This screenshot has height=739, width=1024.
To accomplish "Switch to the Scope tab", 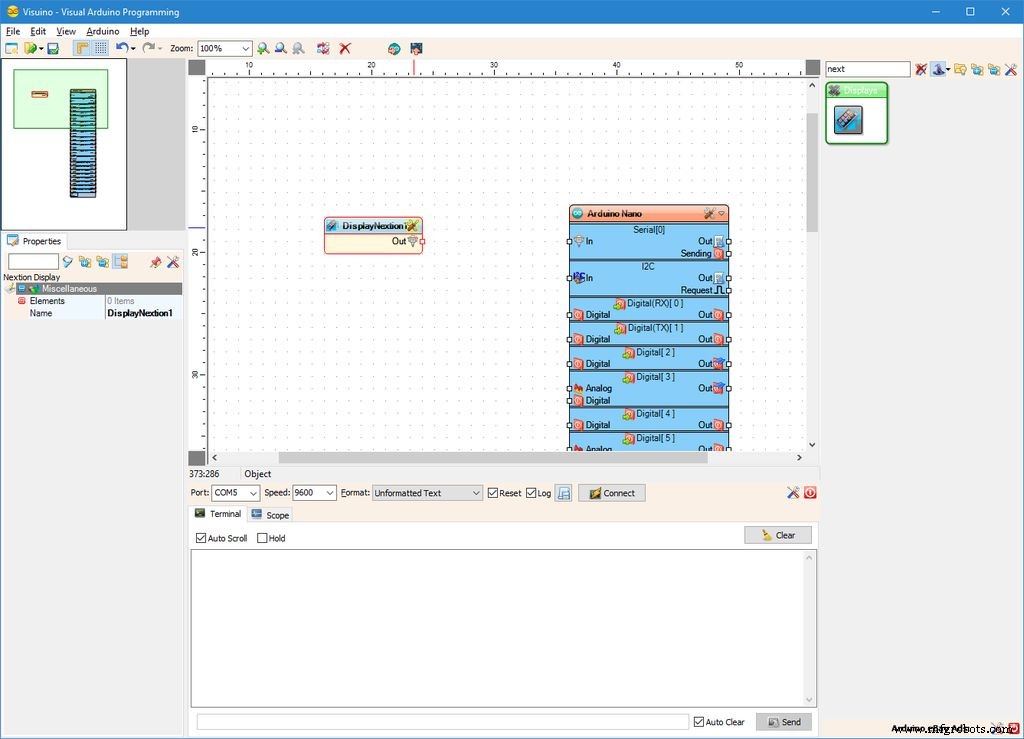I will (x=270, y=515).
